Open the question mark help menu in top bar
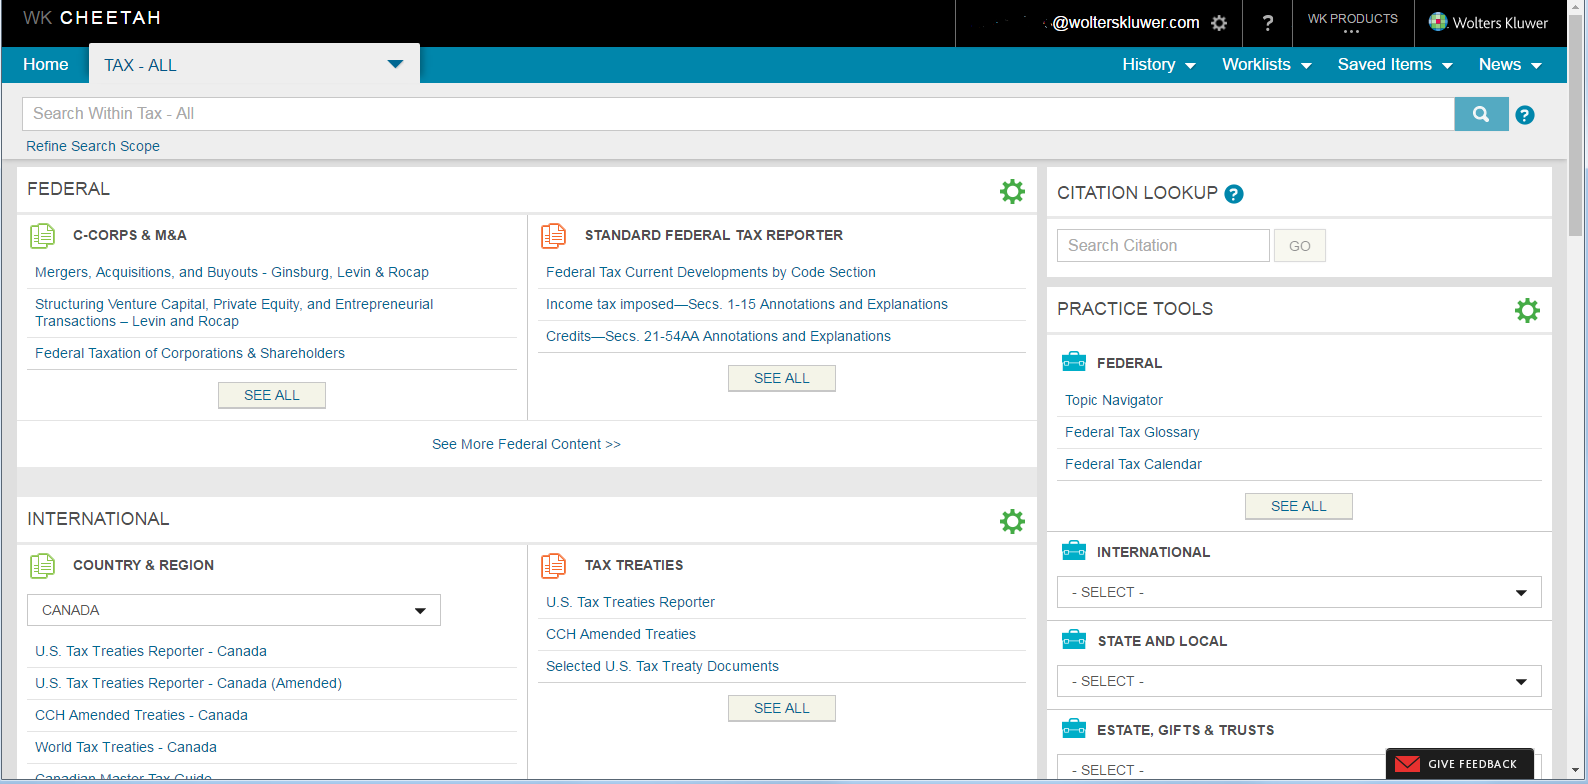Image resolution: width=1588 pixels, height=784 pixels. click(x=1268, y=23)
